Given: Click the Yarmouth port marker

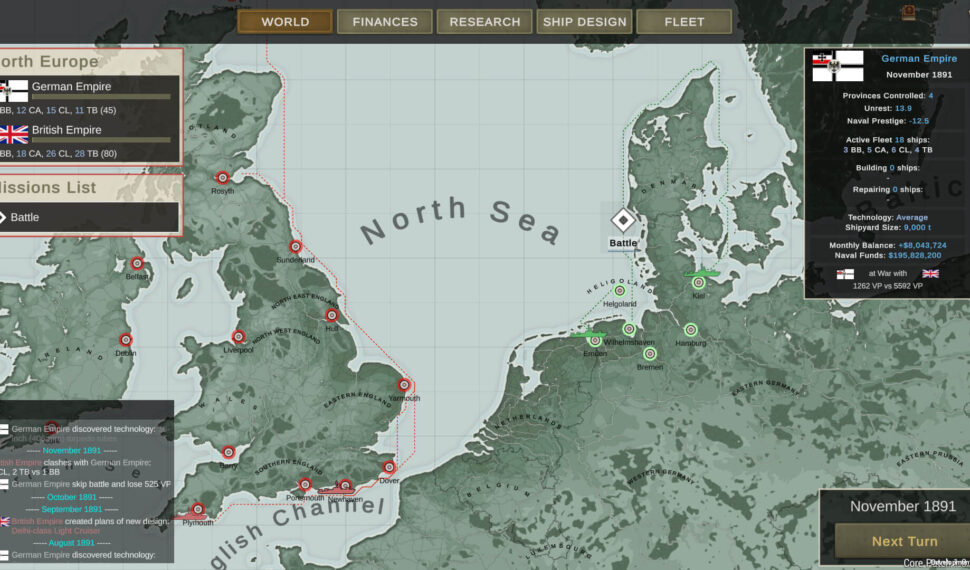Looking at the screenshot, I should (404, 385).
